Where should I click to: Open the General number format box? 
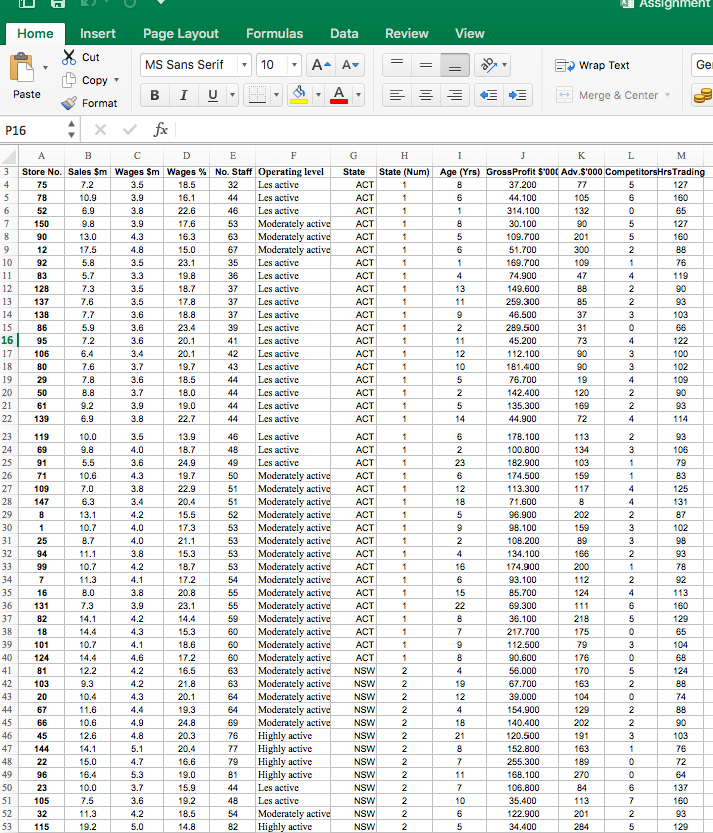[x=702, y=65]
